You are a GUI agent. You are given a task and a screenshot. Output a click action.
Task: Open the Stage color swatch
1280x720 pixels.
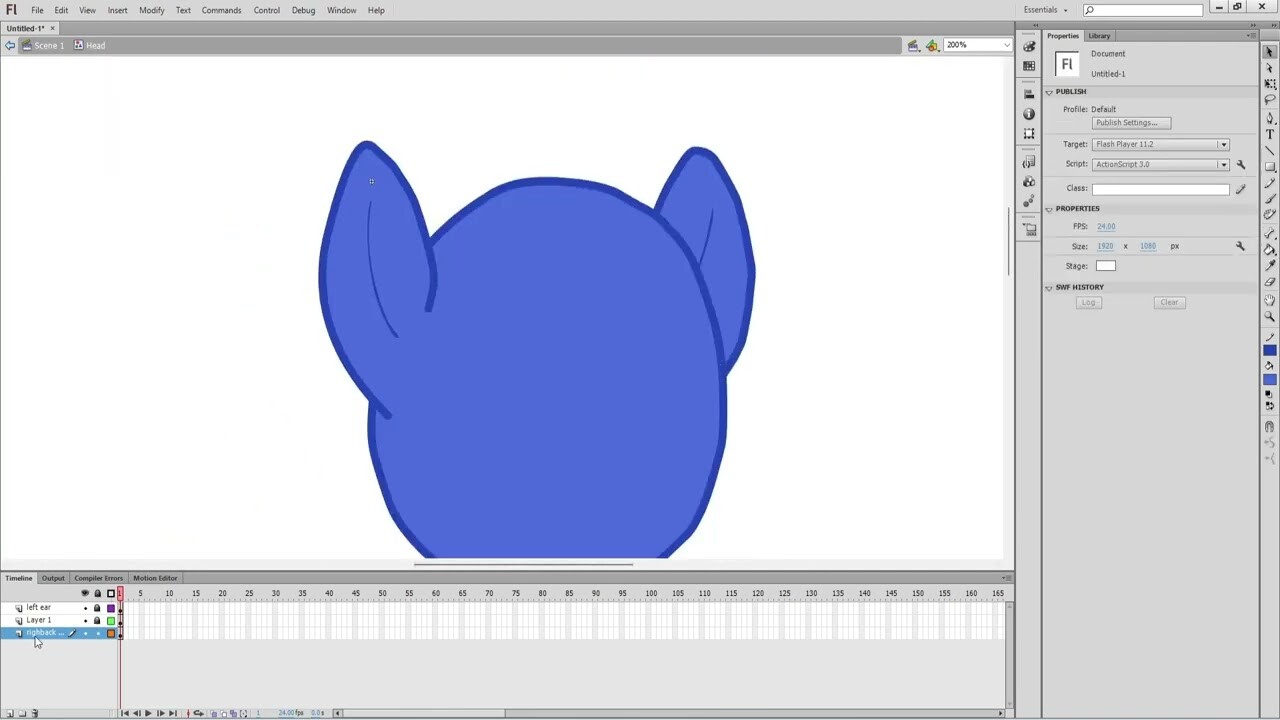click(x=1105, y=265)
